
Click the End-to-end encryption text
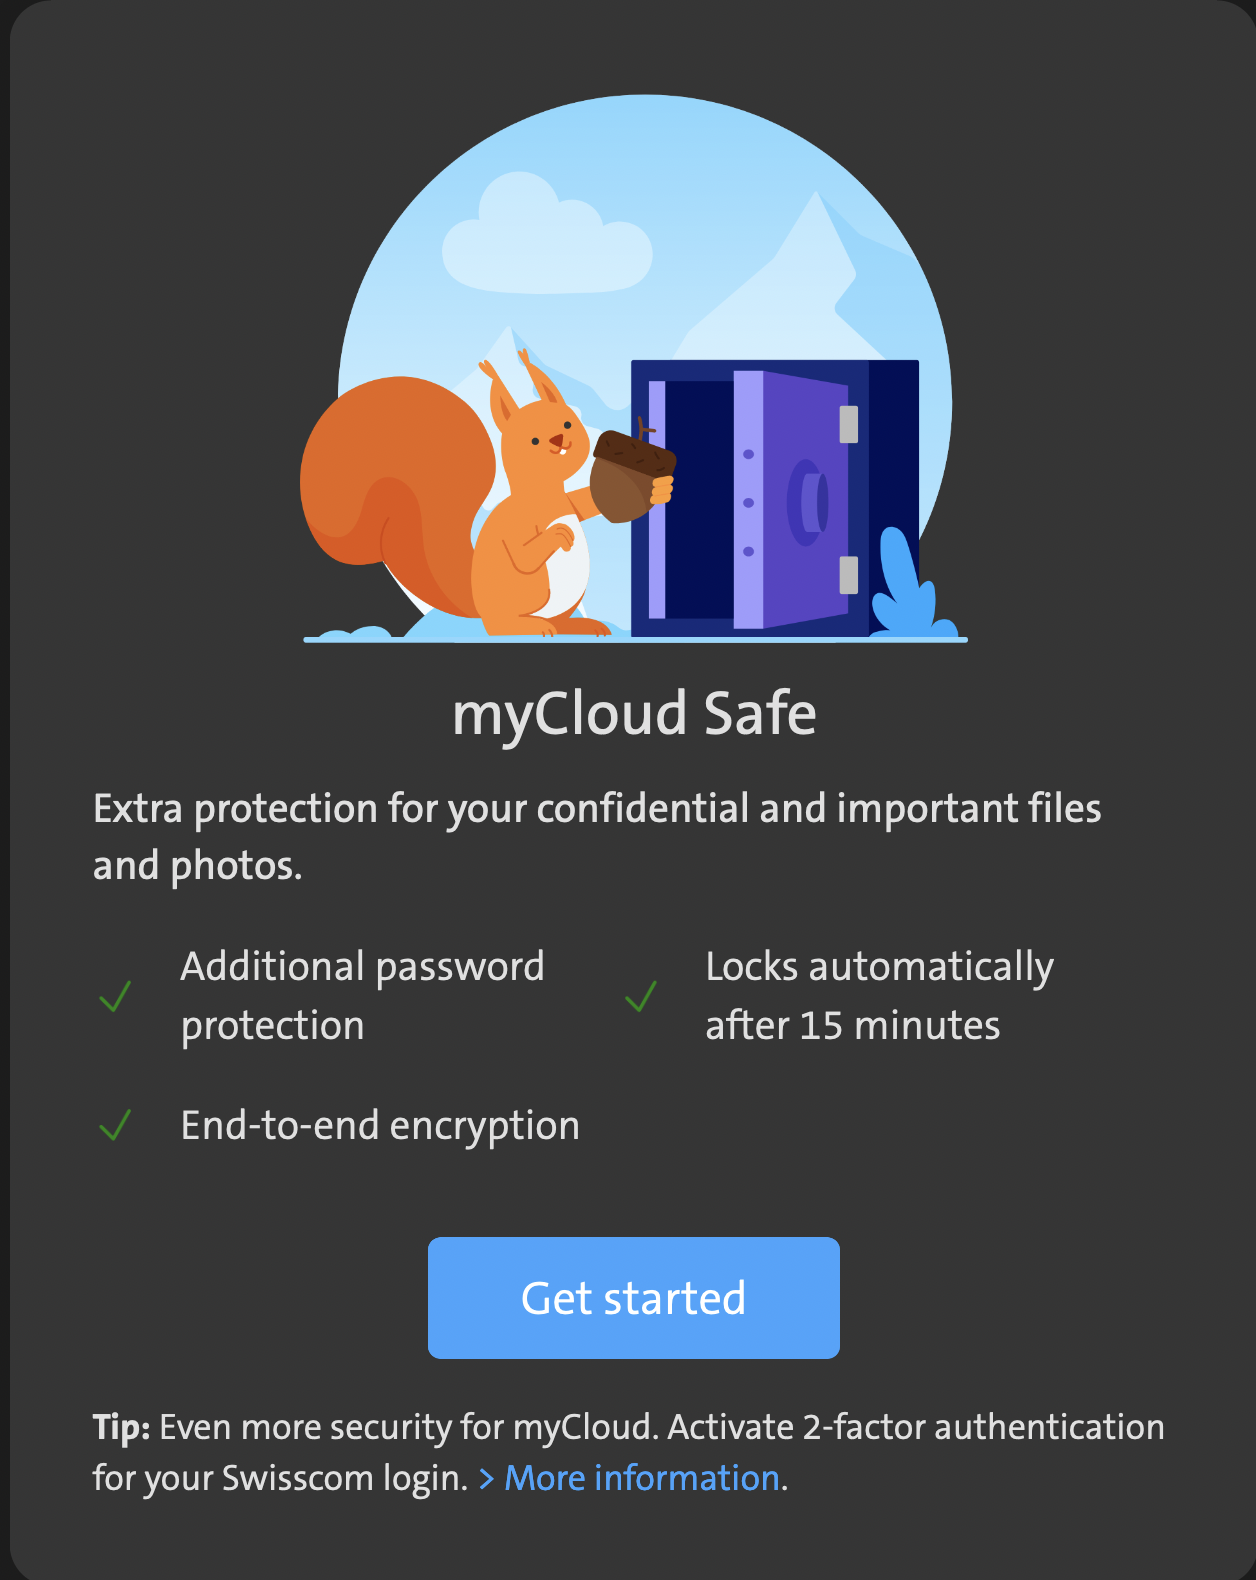[380, 1125]
